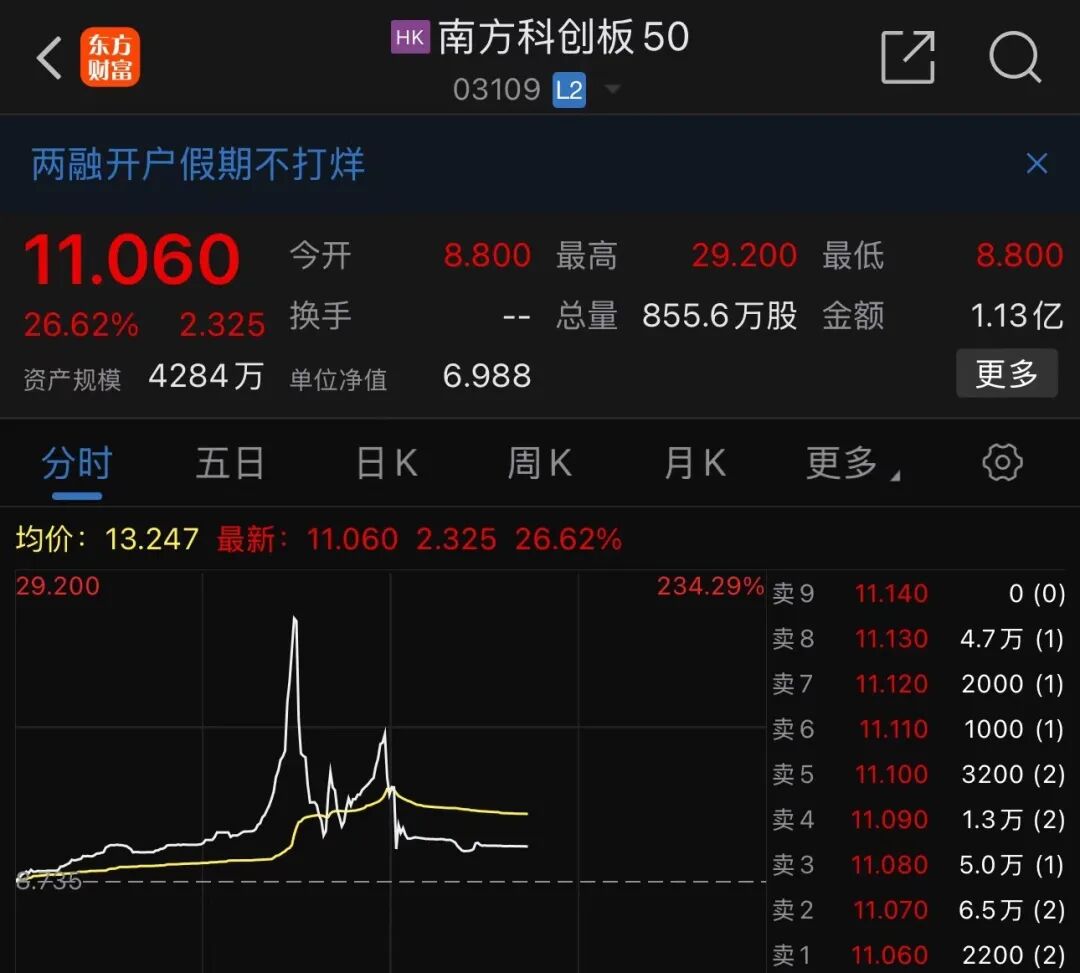
Task: Tap the current price 11.060 headline
Action: [x=132, y=260]
